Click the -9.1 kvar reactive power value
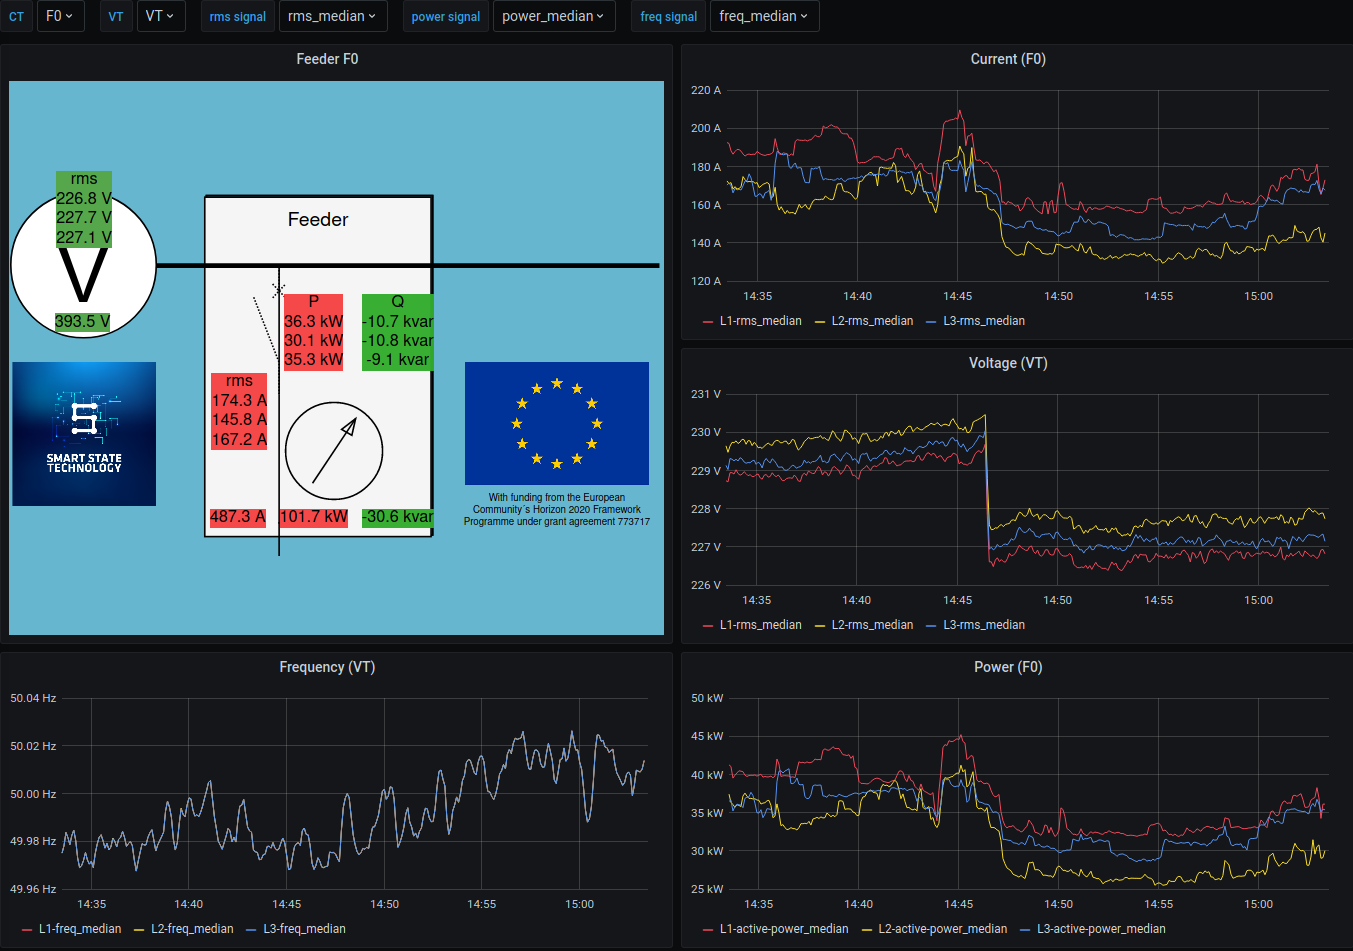This screenshot has height=951, width=1353. click(398, 359)
